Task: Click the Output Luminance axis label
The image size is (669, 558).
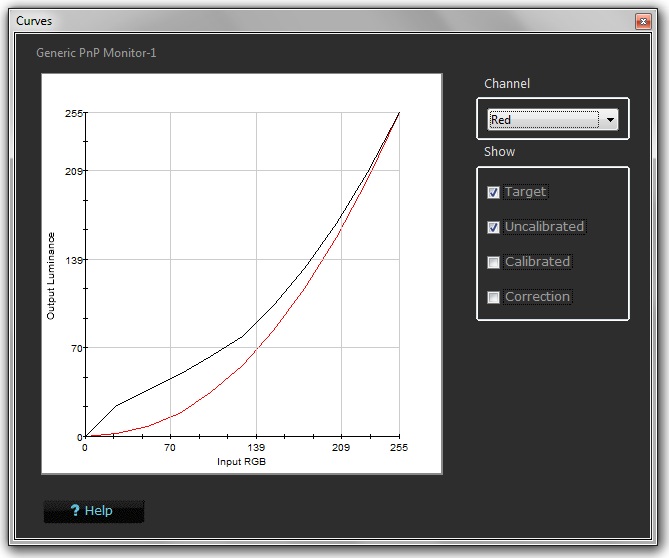Action: 51,276
